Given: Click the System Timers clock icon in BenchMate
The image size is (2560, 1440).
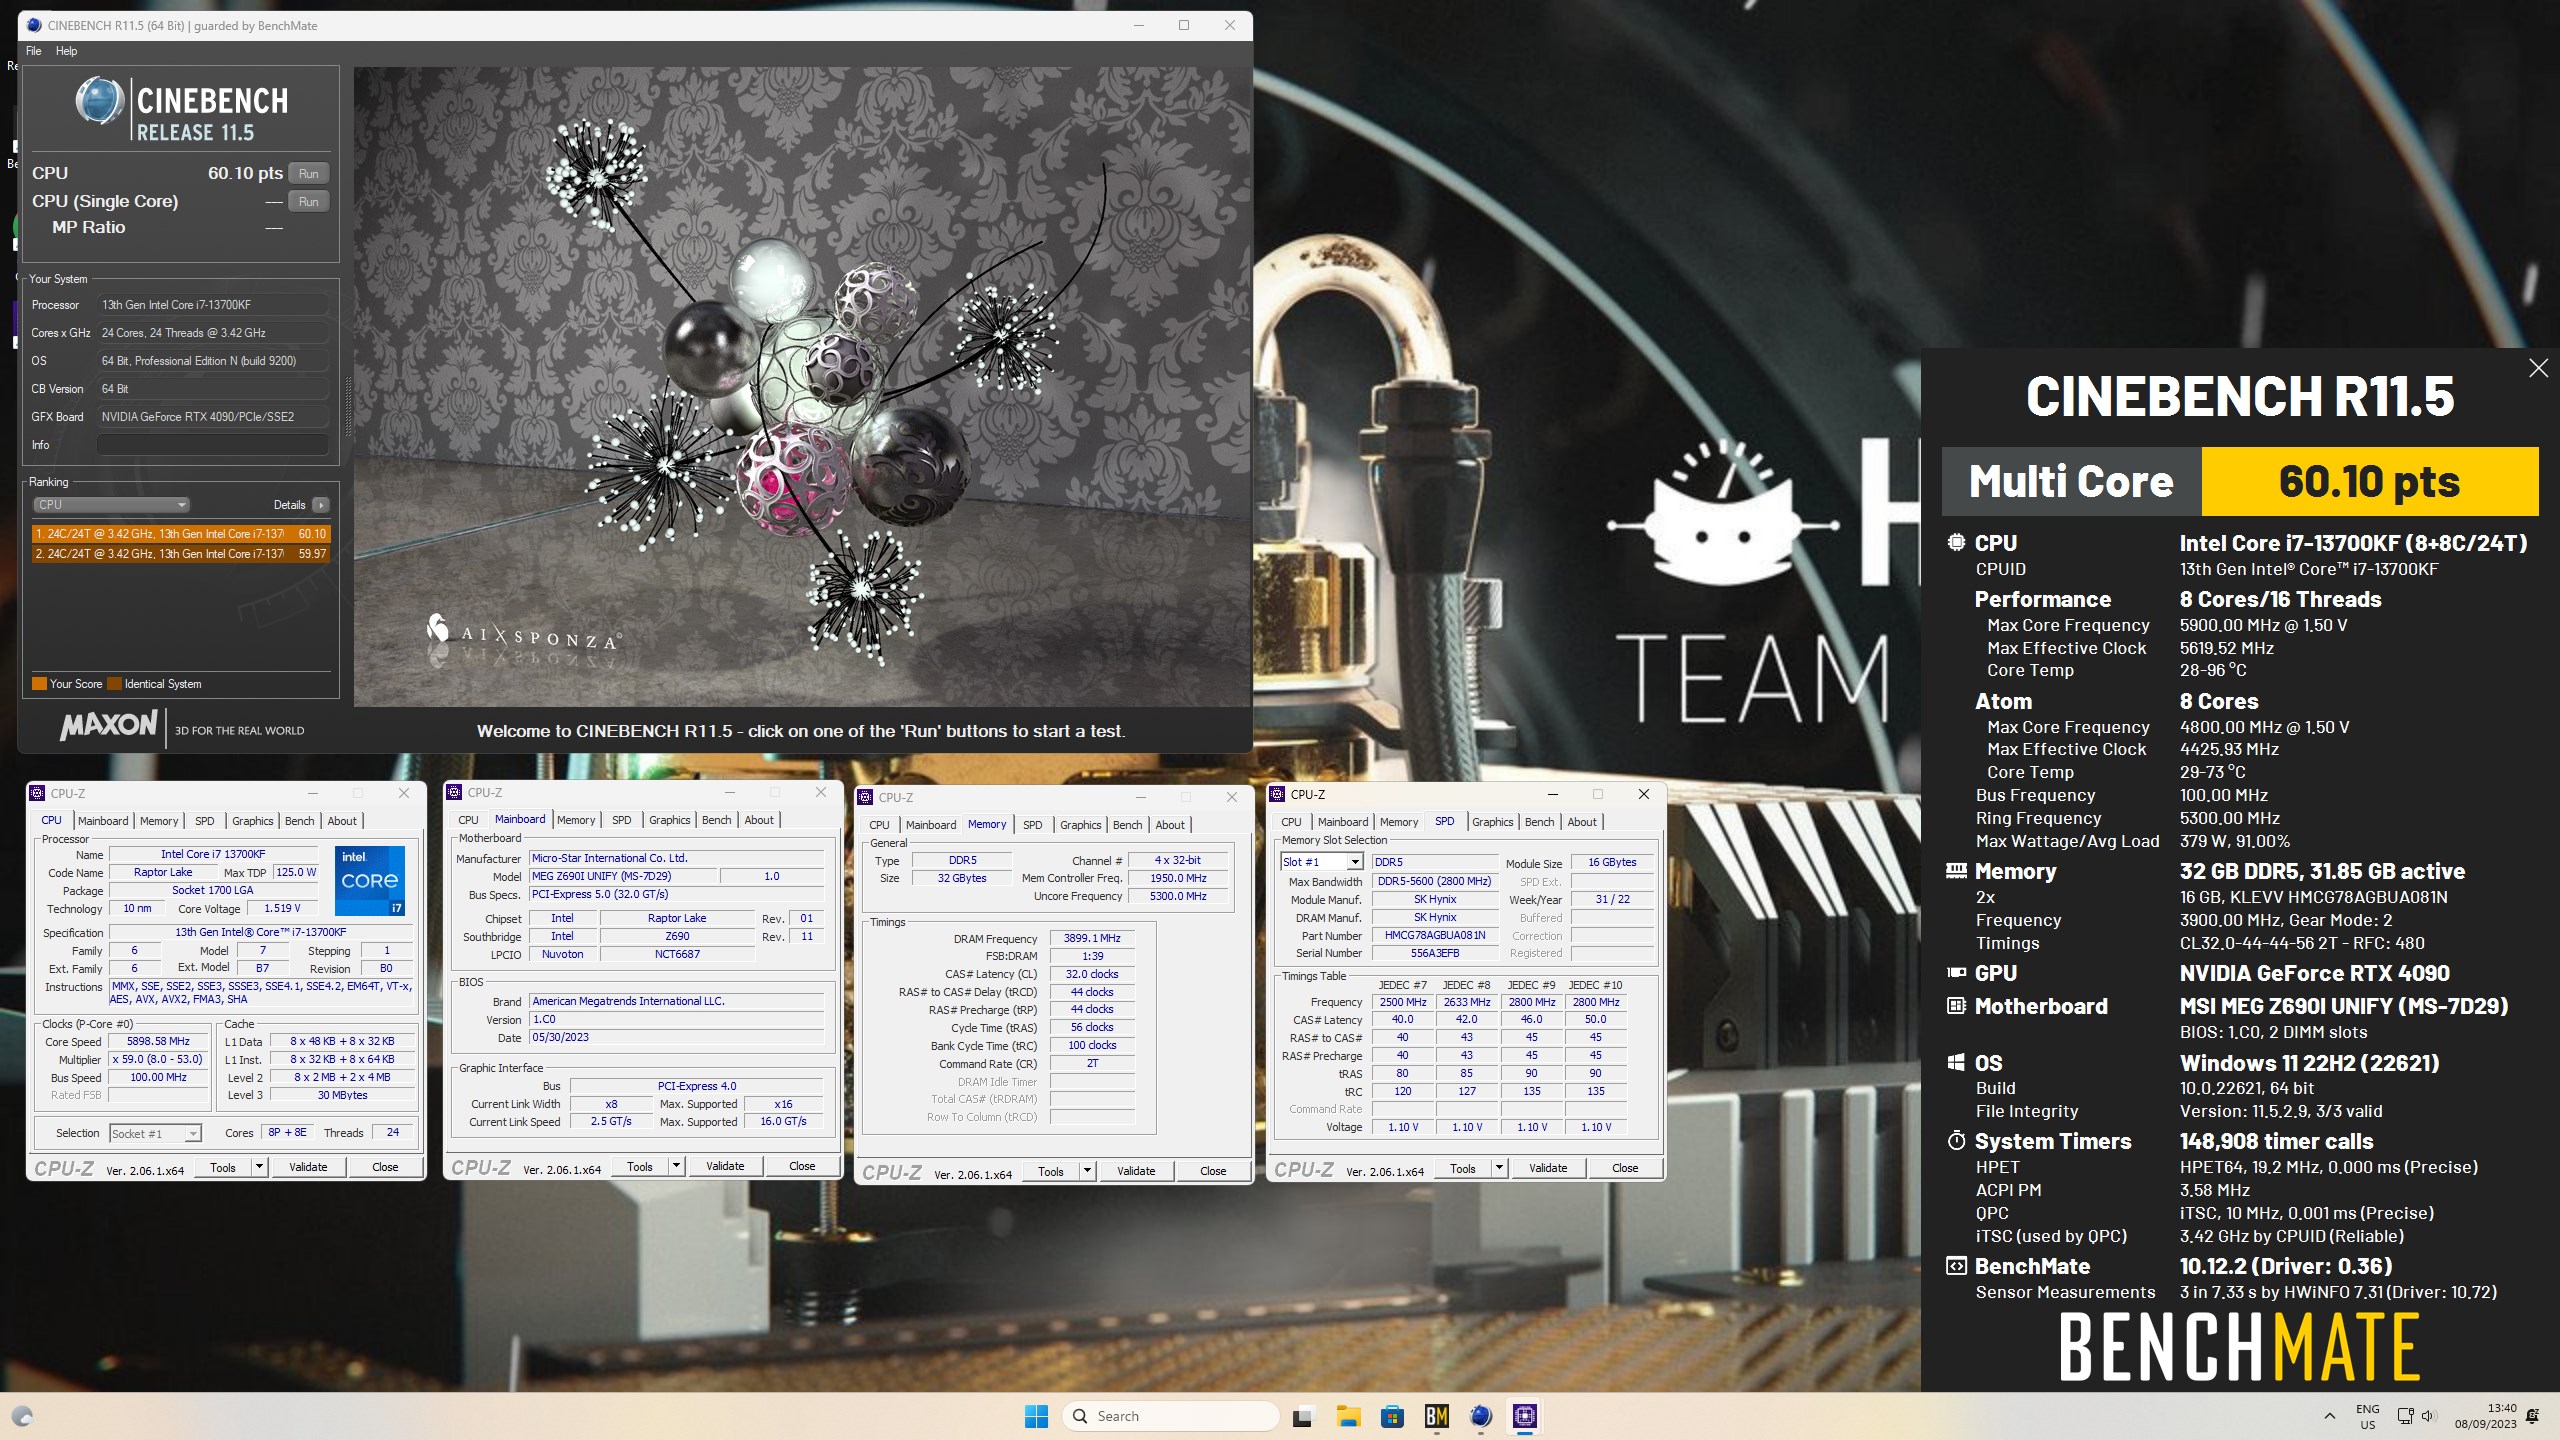Looking at the screenshot, I should tap(1956, 1141).
